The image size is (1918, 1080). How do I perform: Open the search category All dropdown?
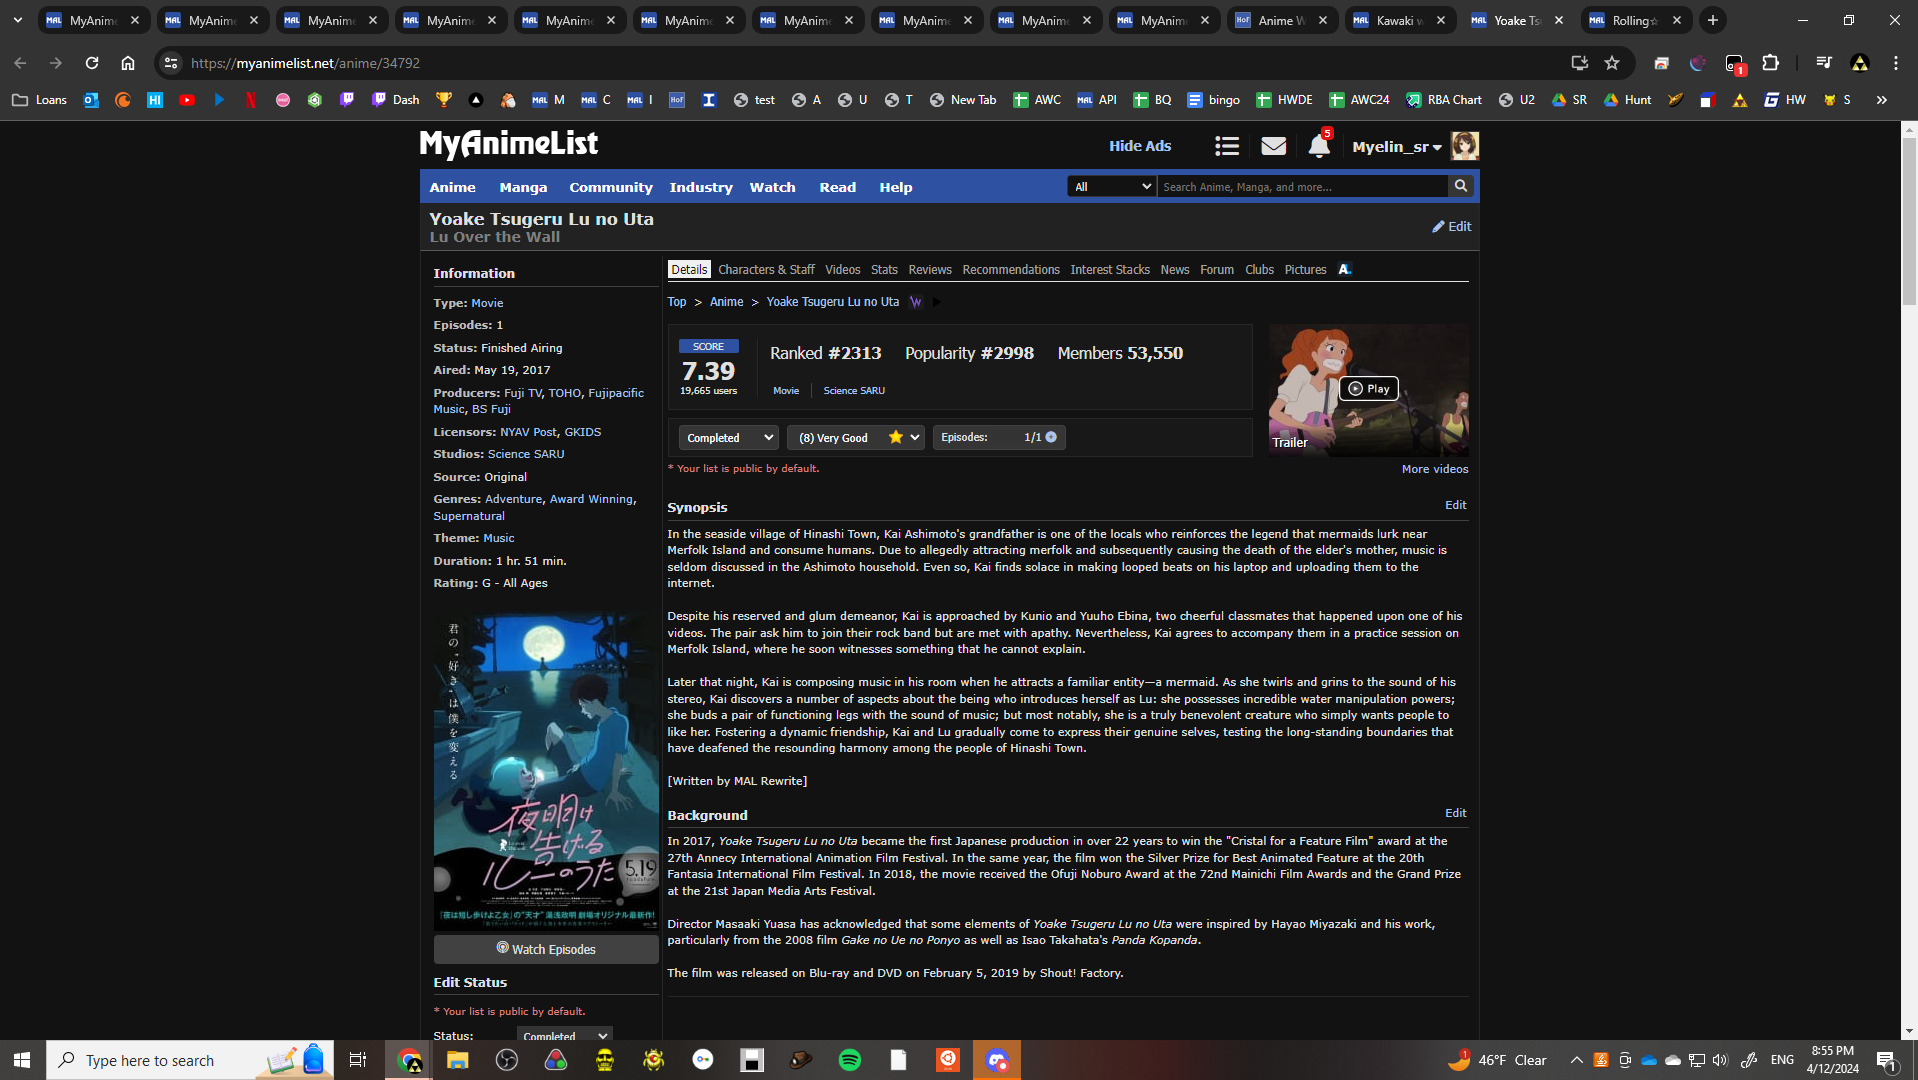[x=1112, y=186]
